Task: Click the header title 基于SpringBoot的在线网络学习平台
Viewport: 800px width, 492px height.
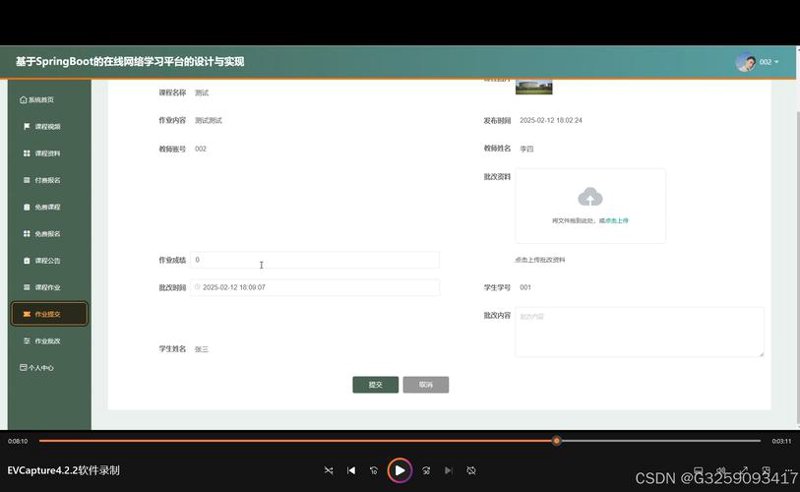Action: pos(130,62)
